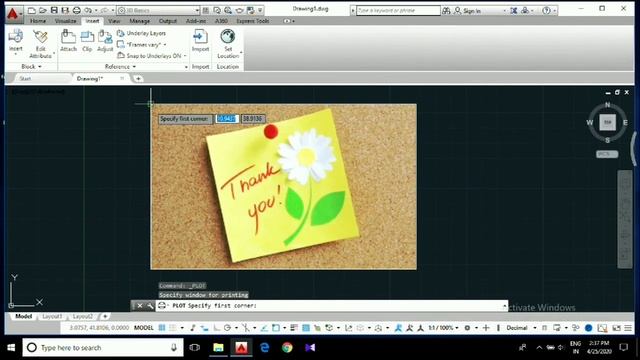The image size is (640, 360).
Task: Open Google Chrome from the taskbar
Action: (x=287, y=348)
